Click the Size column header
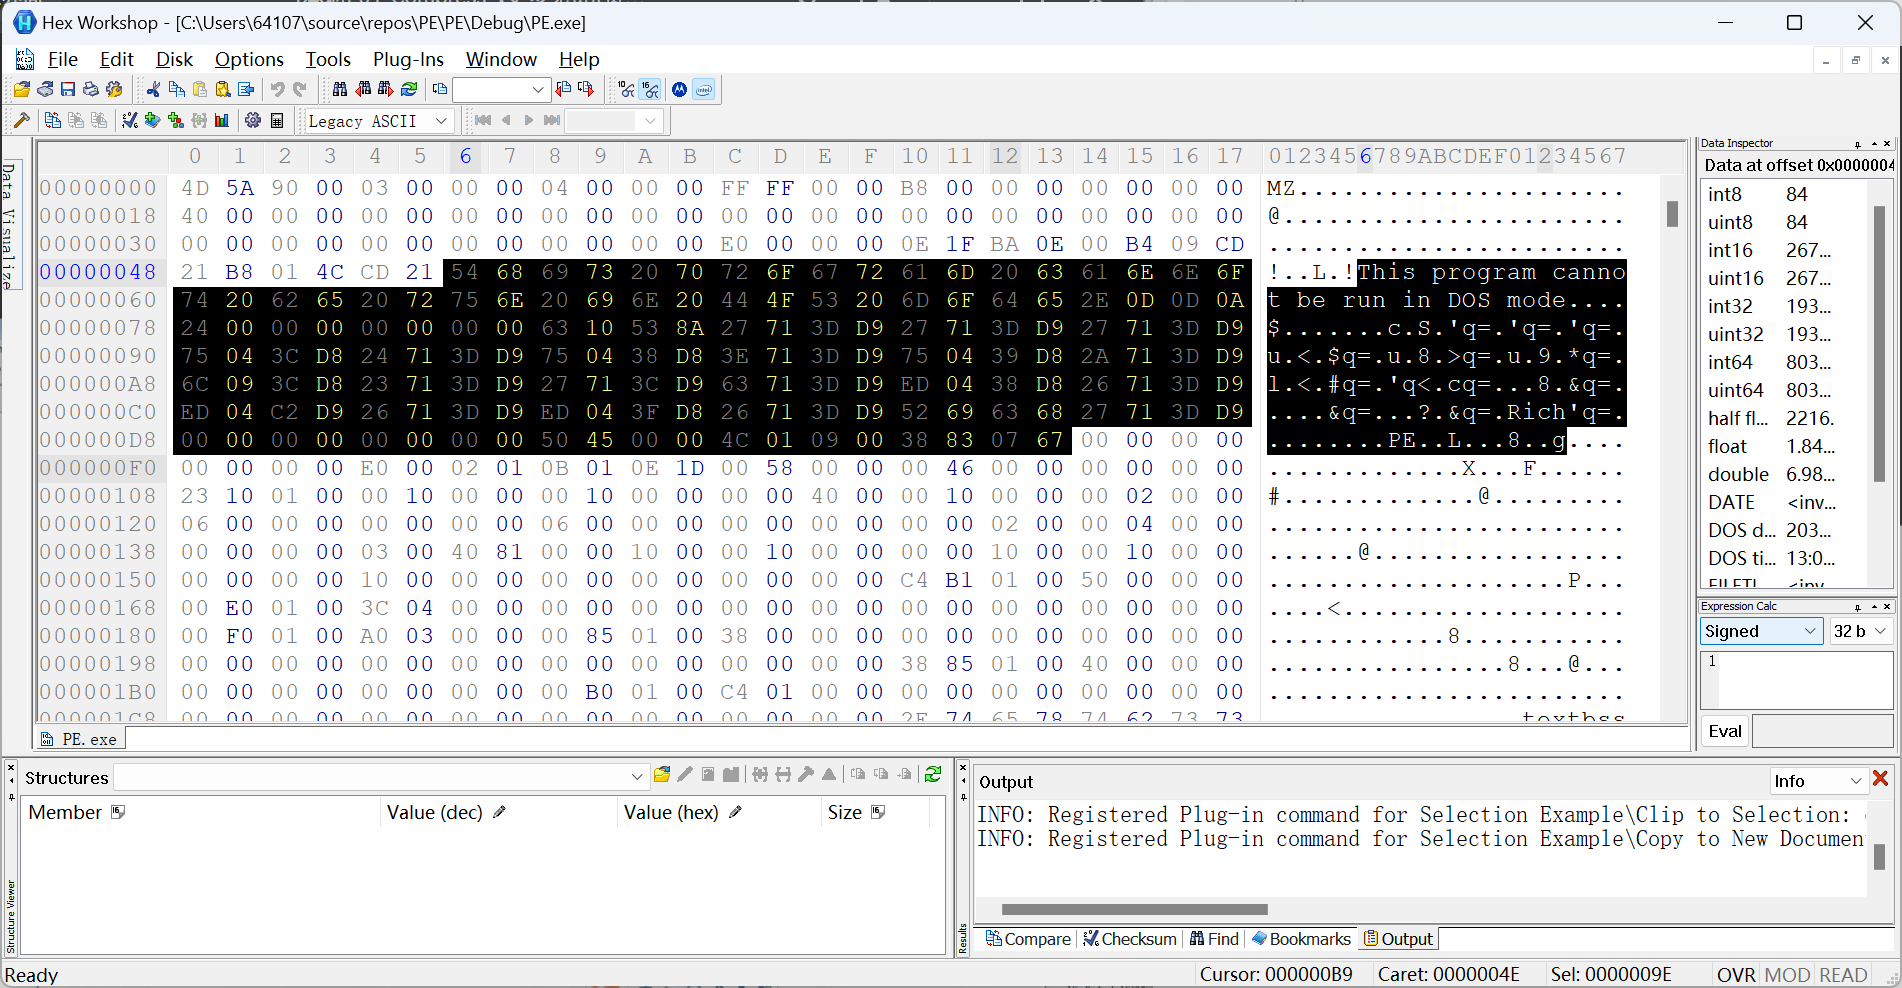This screenshot has width=1902, height=988. tap(875, 813)
